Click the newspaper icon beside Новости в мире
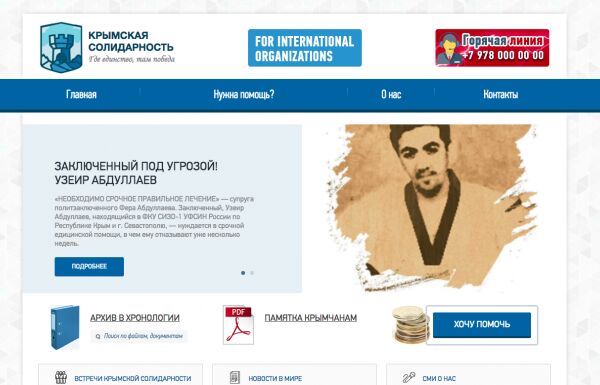Viewport: 600px width, 385px height. pos(235,377)
